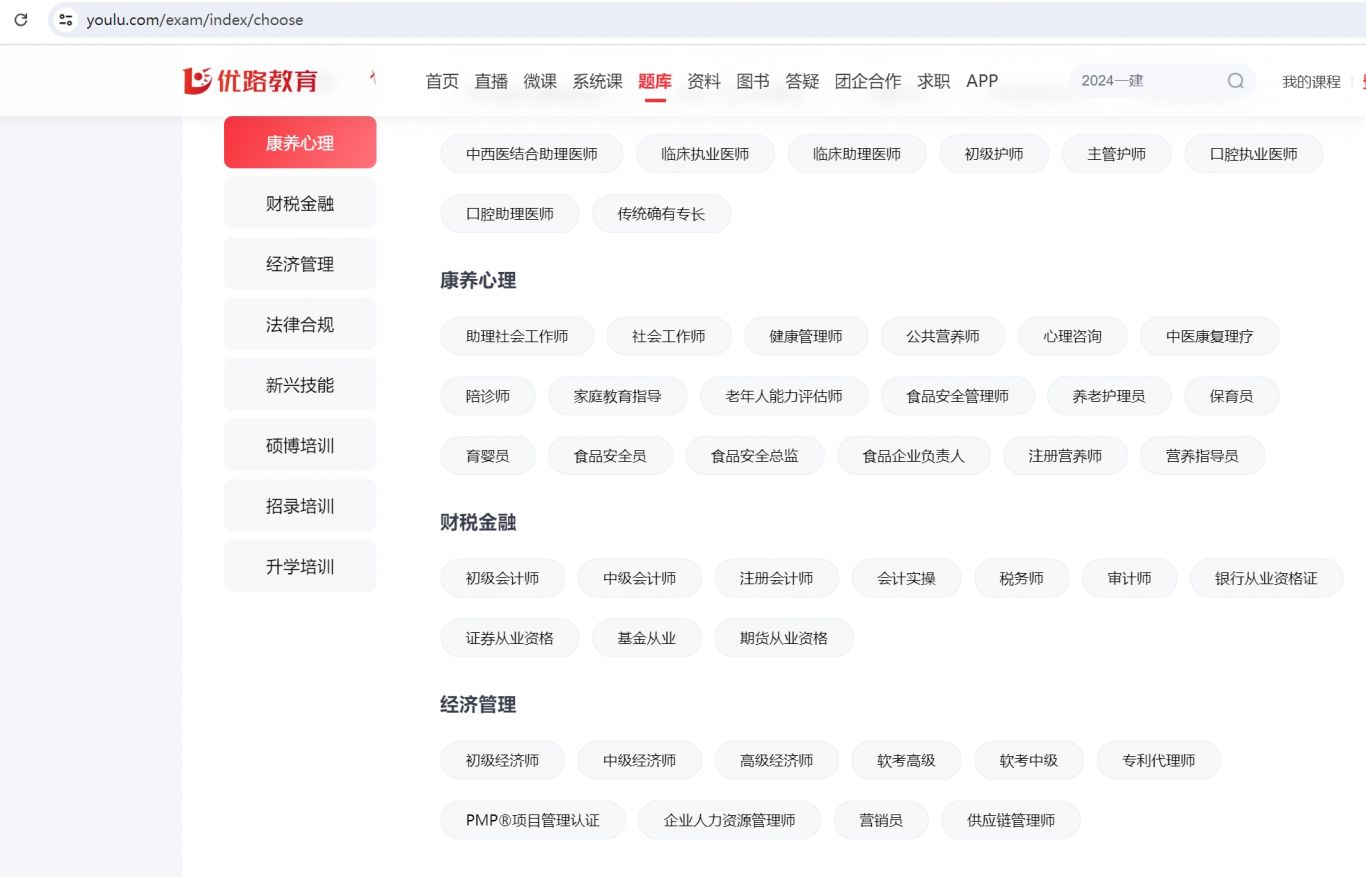Viewport: 1366px width, 877px height.
Task: Select the 题库 navigation tab
Action: click(x=655, y=81)
